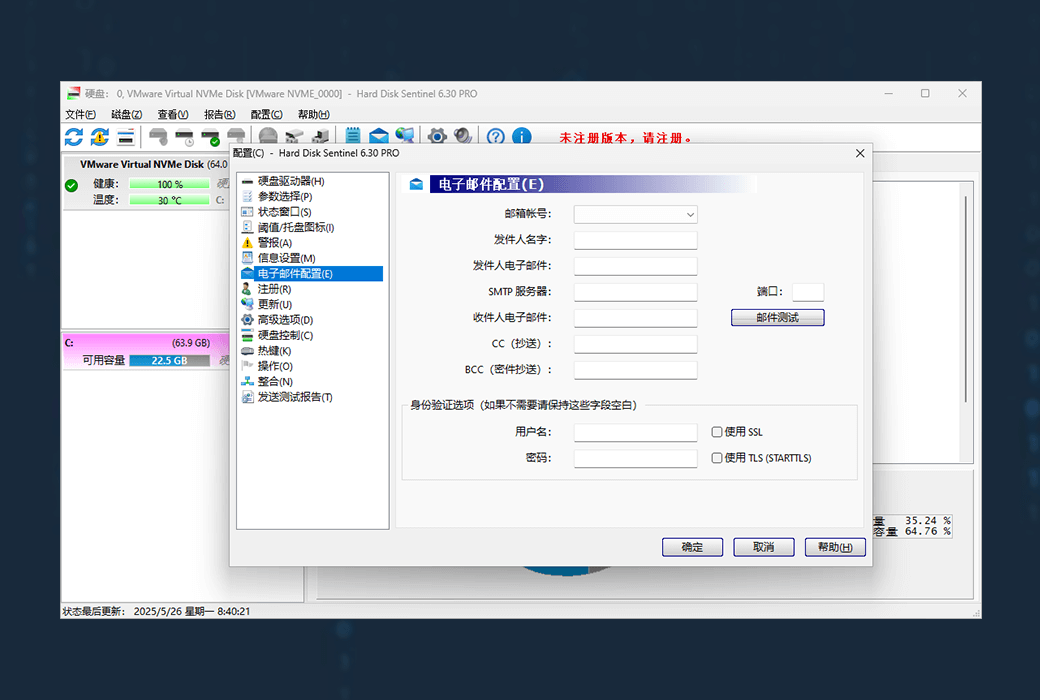Select 参数选择(P) in the config tree

click(x=285, y=196)
